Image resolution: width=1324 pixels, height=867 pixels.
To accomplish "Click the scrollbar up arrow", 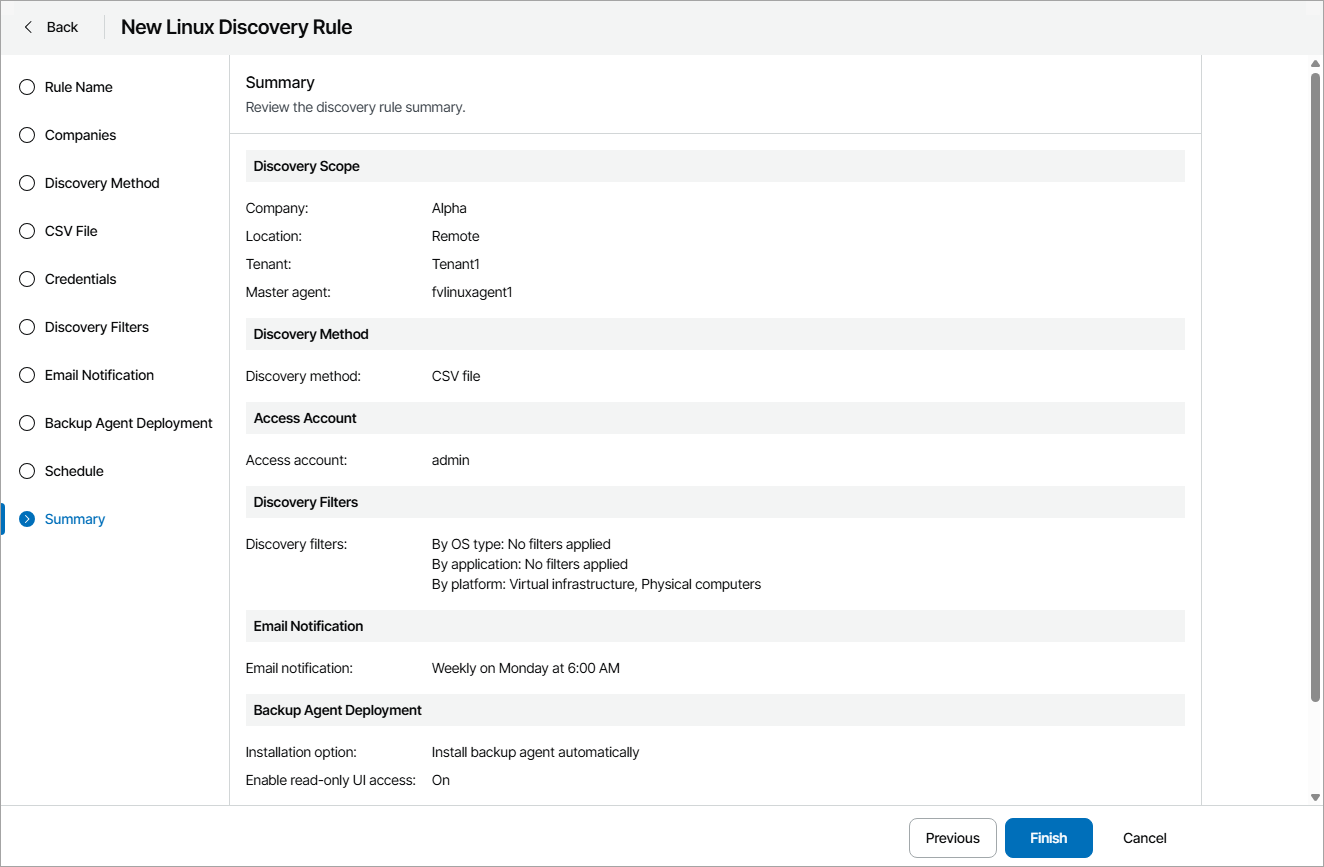I will point(1315,64).
